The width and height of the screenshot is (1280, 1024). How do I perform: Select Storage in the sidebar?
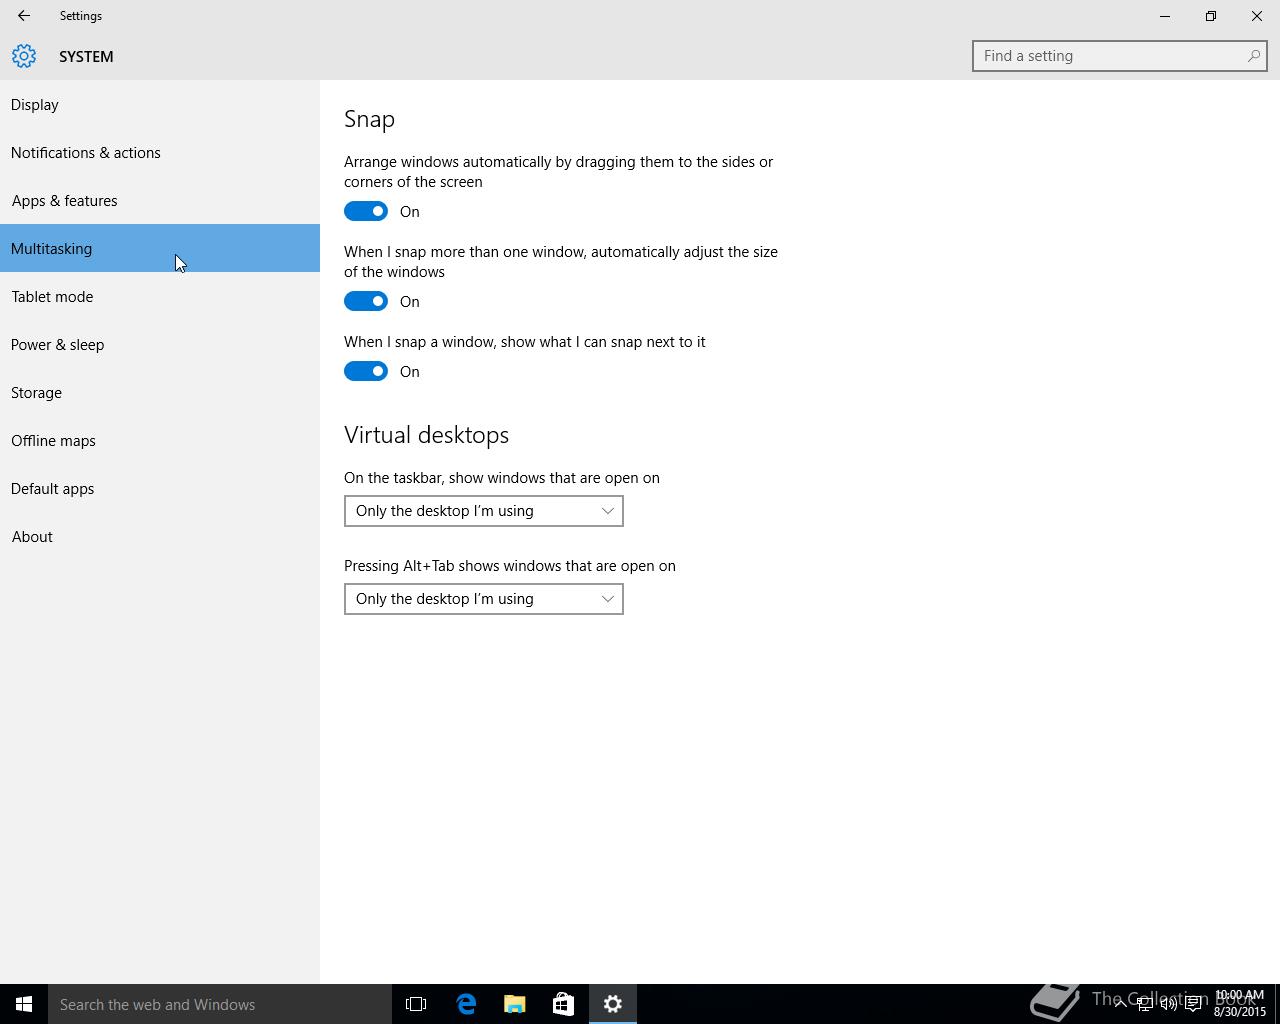[x=160, y=392]
